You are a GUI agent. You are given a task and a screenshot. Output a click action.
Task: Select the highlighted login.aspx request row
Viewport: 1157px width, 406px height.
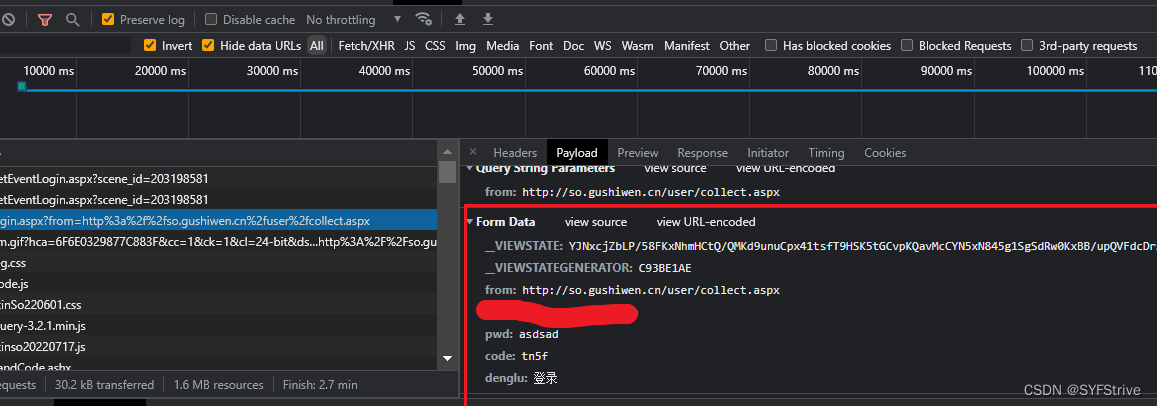tap(218, 221)
